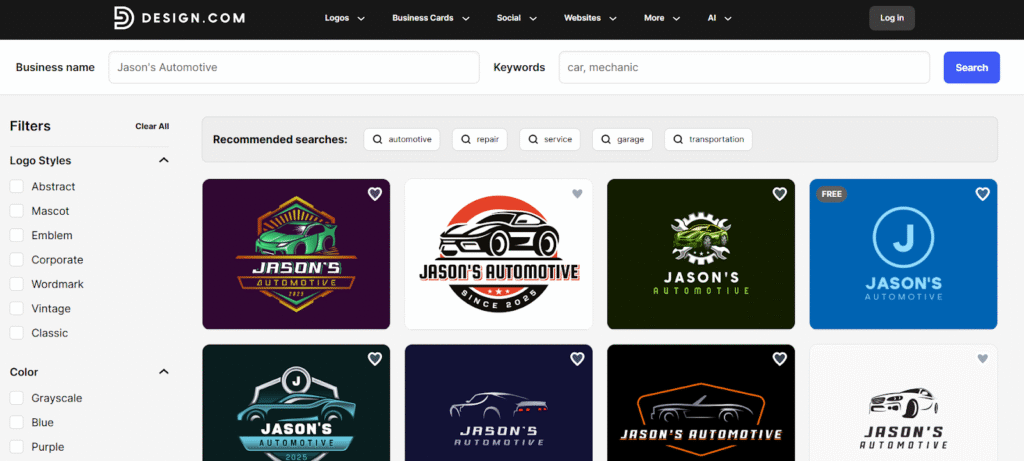Image resolution: width=1024 pixels, height=461 pixels.
Task: Enable the Abstract logo style checkbox
Action: click(x=17, y=187)
